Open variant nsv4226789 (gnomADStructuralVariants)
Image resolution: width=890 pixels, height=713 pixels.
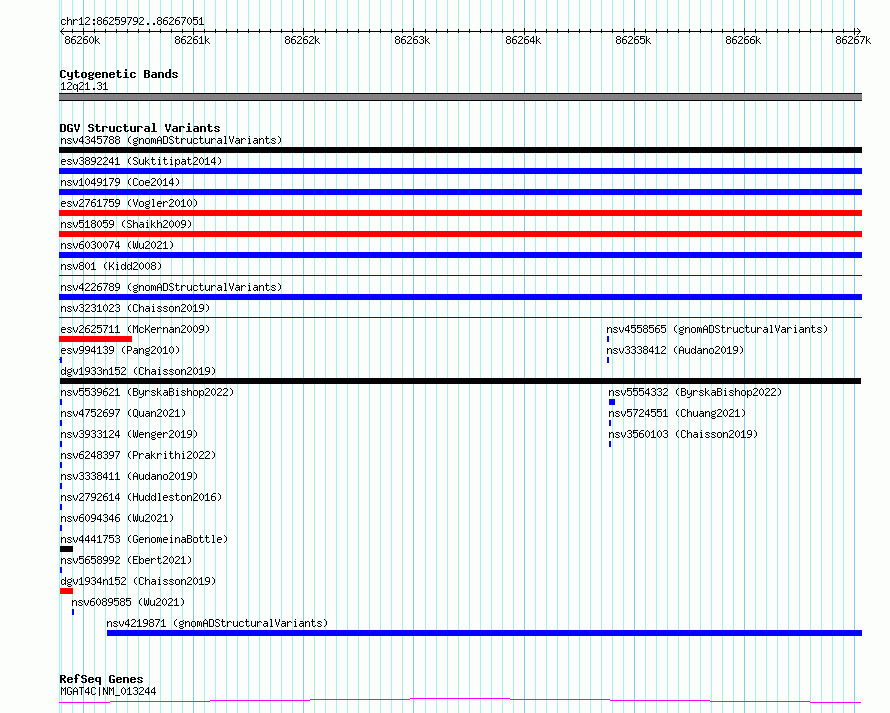[x=171, y=287]
